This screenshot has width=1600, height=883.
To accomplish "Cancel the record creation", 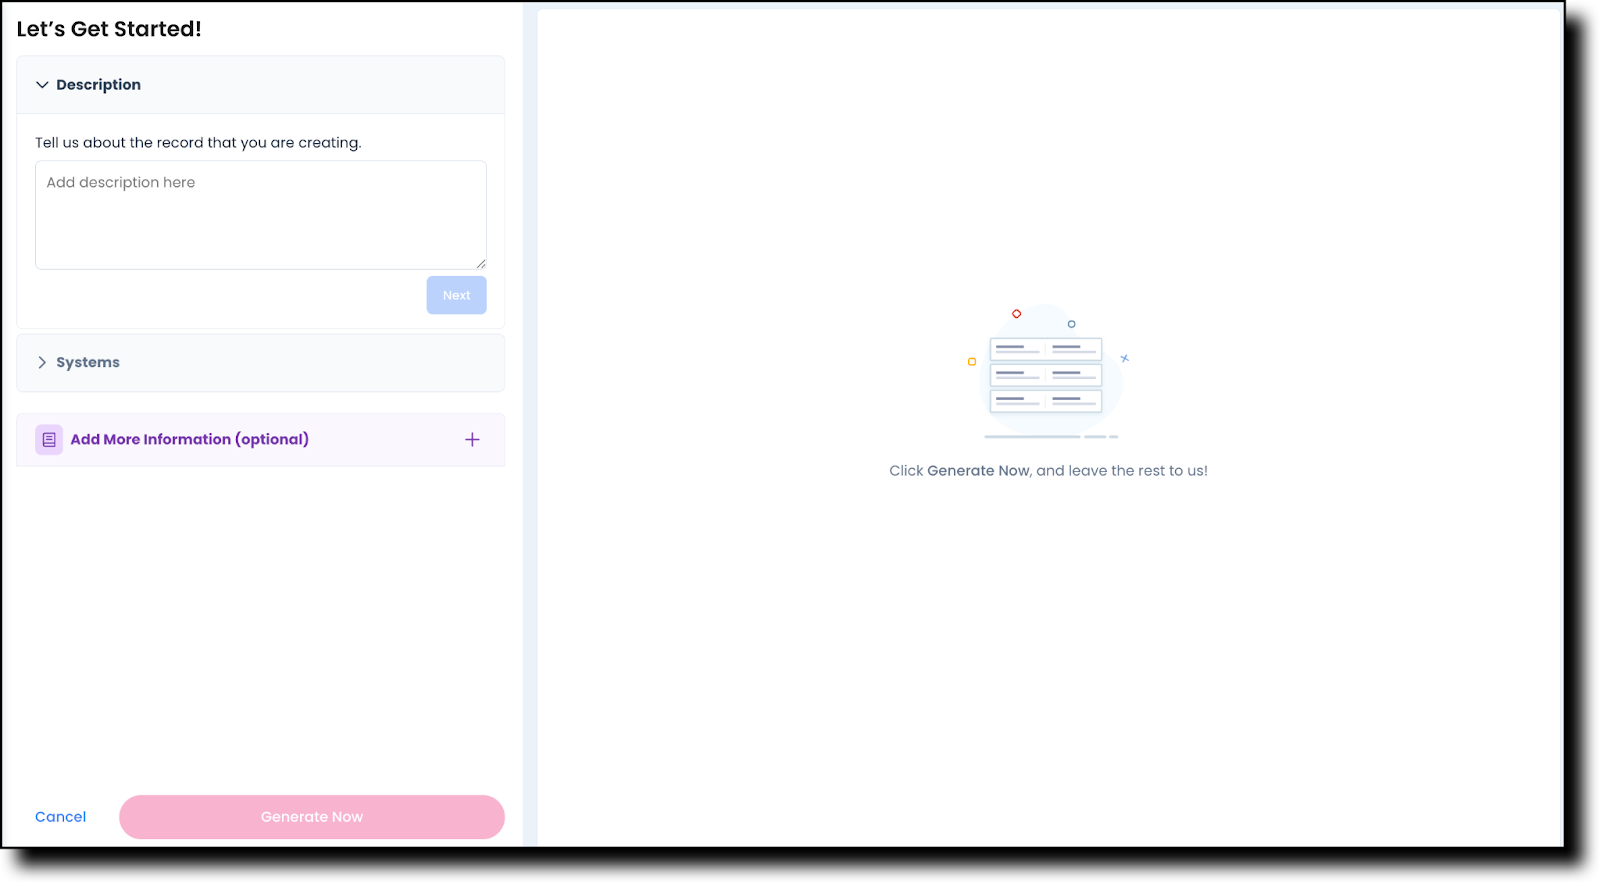I will [61, 817].
